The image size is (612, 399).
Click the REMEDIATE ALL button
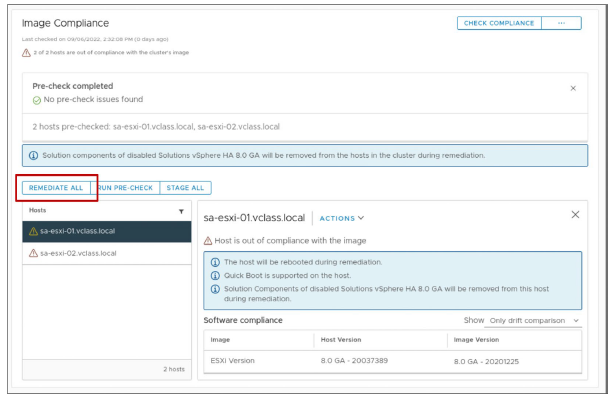(56, 188)
